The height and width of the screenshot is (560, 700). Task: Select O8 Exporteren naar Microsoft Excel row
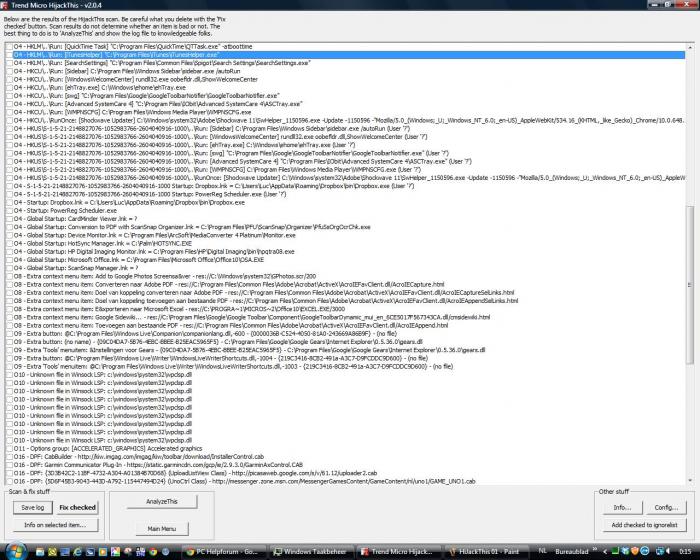tap(179, 309)
